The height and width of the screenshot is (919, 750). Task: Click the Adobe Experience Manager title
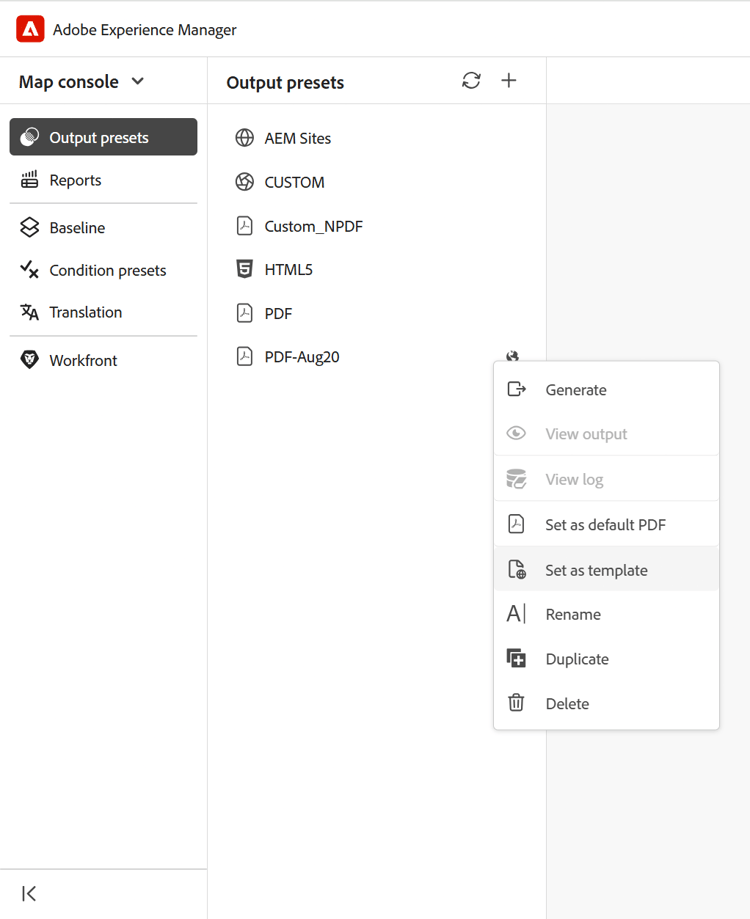click(145, 30)
